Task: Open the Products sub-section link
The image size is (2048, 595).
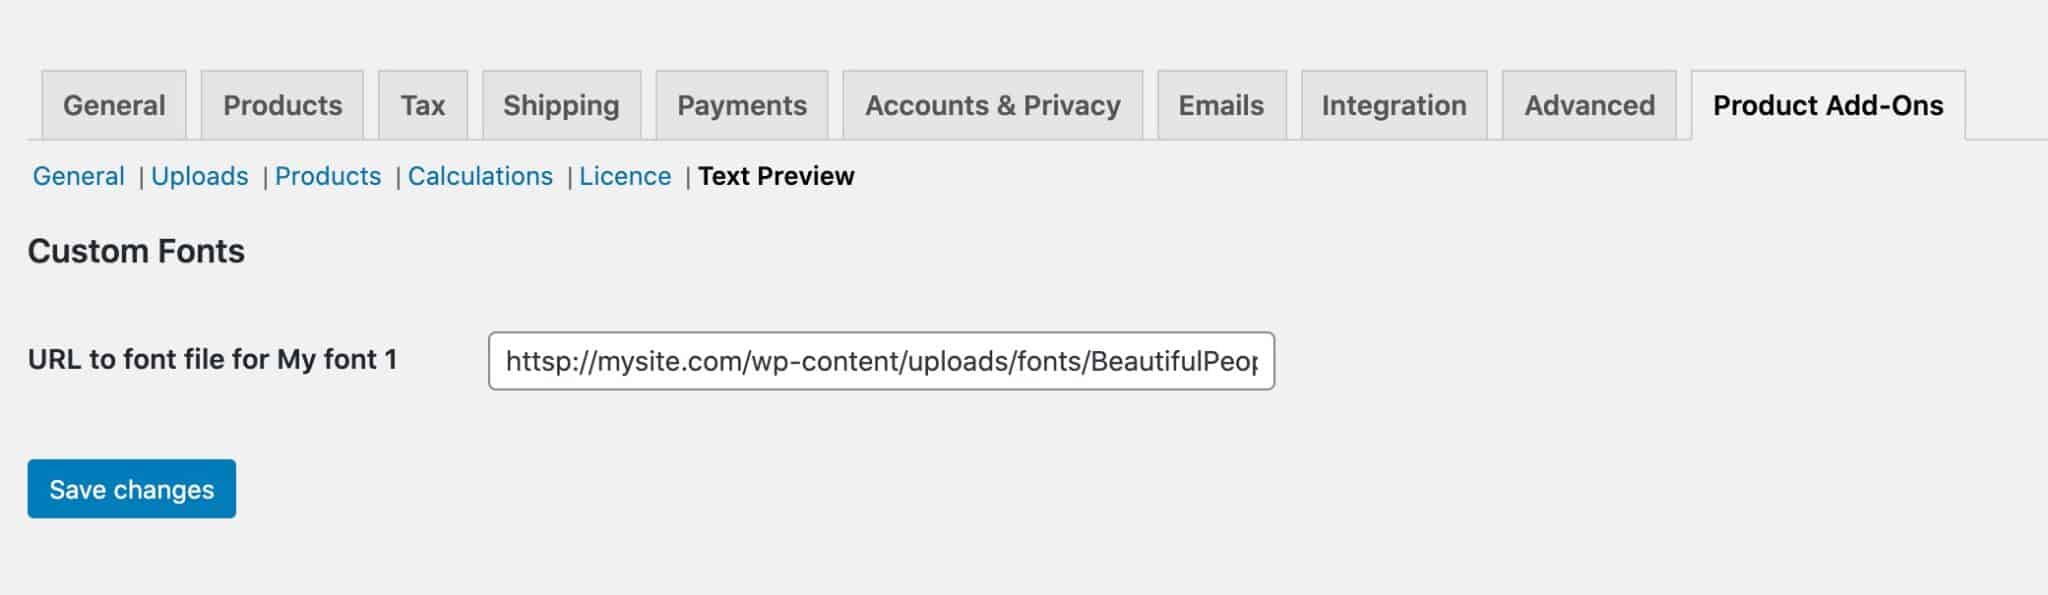Action: click(328, 176)
